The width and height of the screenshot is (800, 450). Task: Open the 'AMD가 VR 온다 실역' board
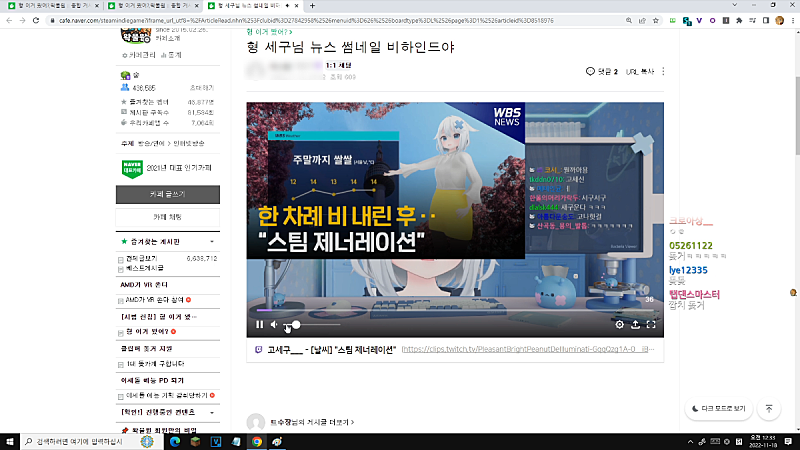(x=155, y=300)
